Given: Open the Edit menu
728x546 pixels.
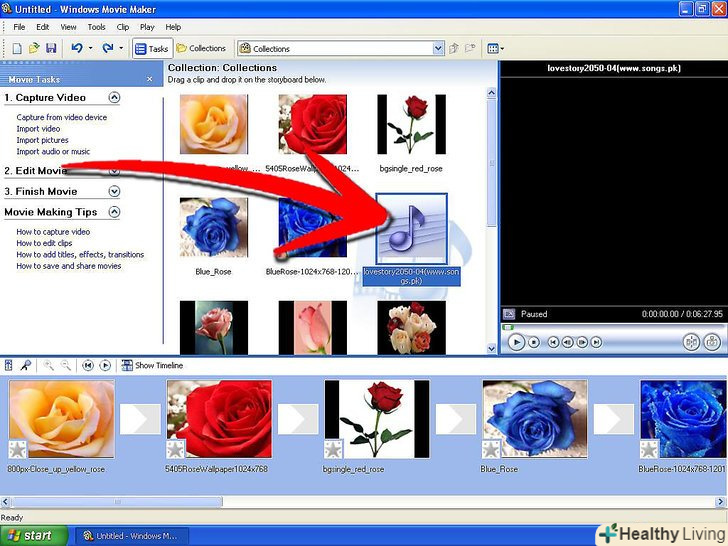Looking at the screenshot, I should click(x=43, y=27).
